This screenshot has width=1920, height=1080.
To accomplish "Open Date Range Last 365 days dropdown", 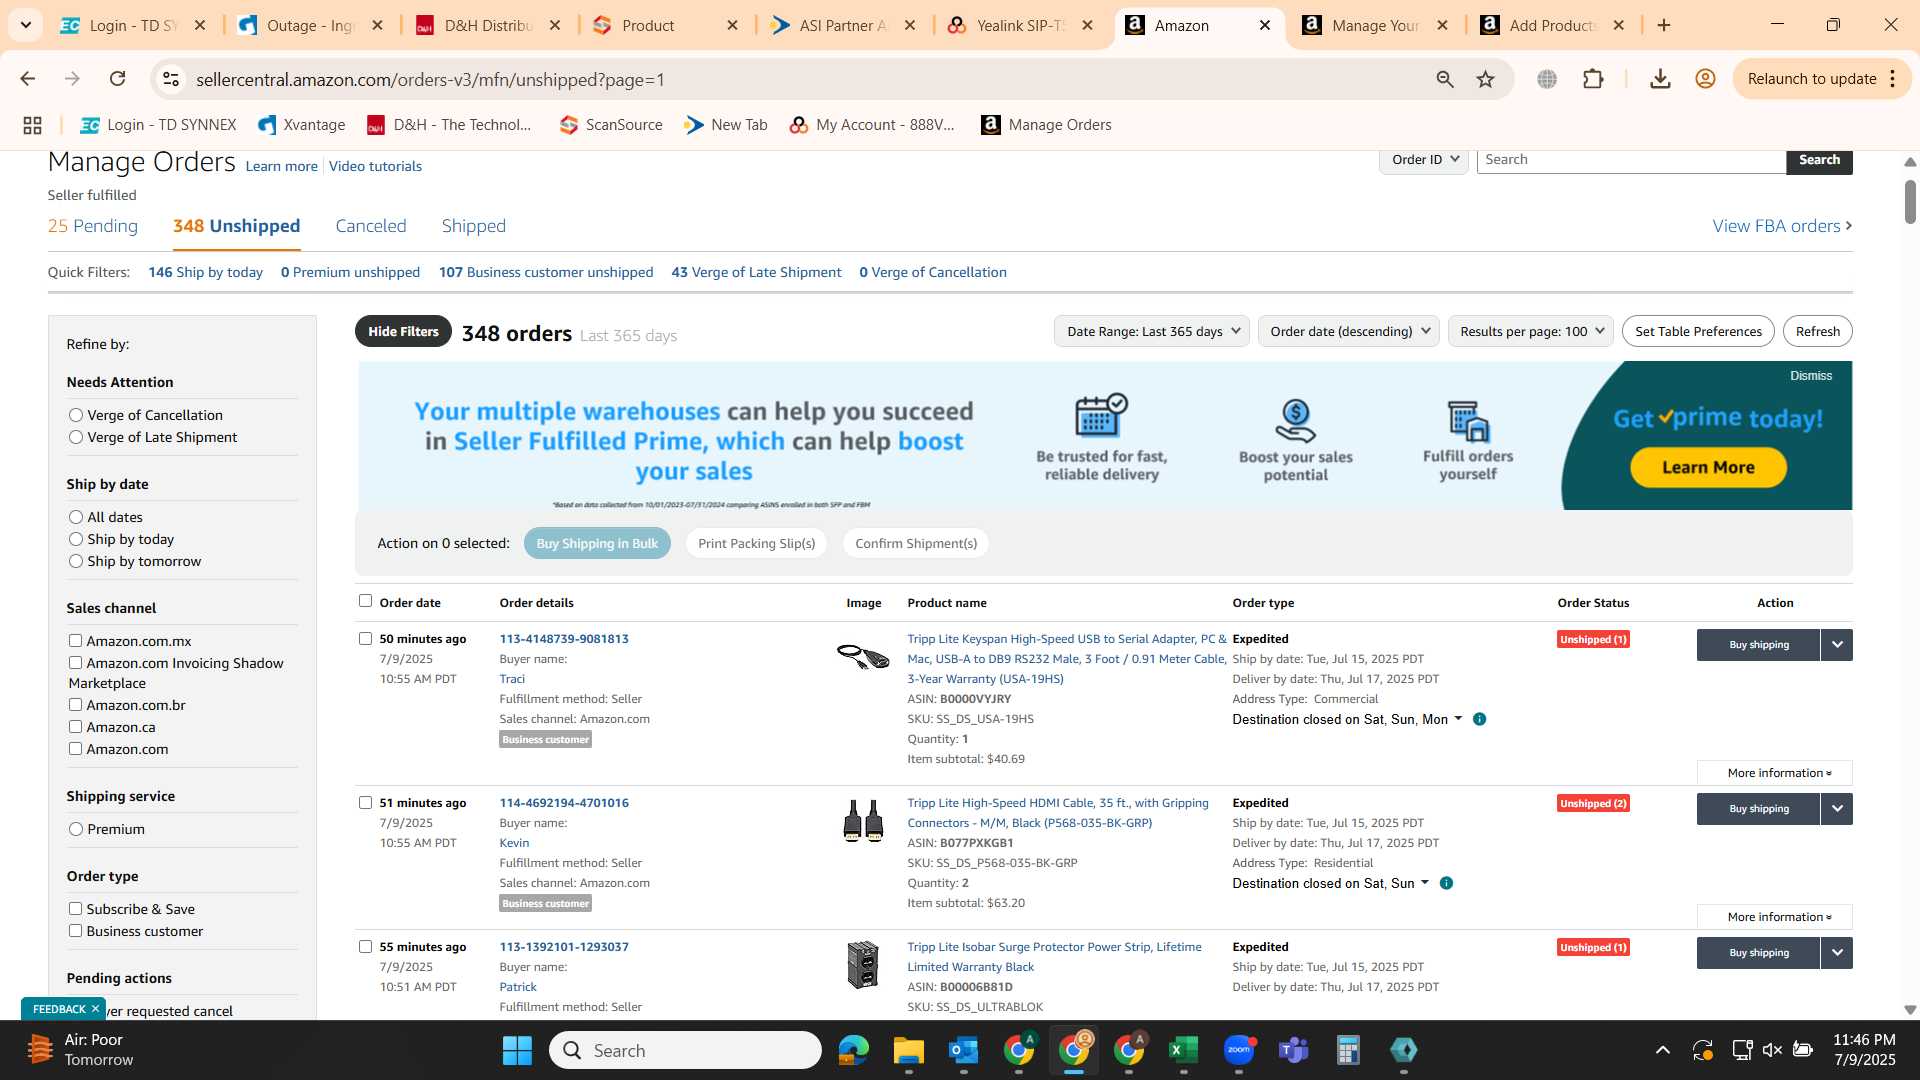I will tap(1152, 331).
